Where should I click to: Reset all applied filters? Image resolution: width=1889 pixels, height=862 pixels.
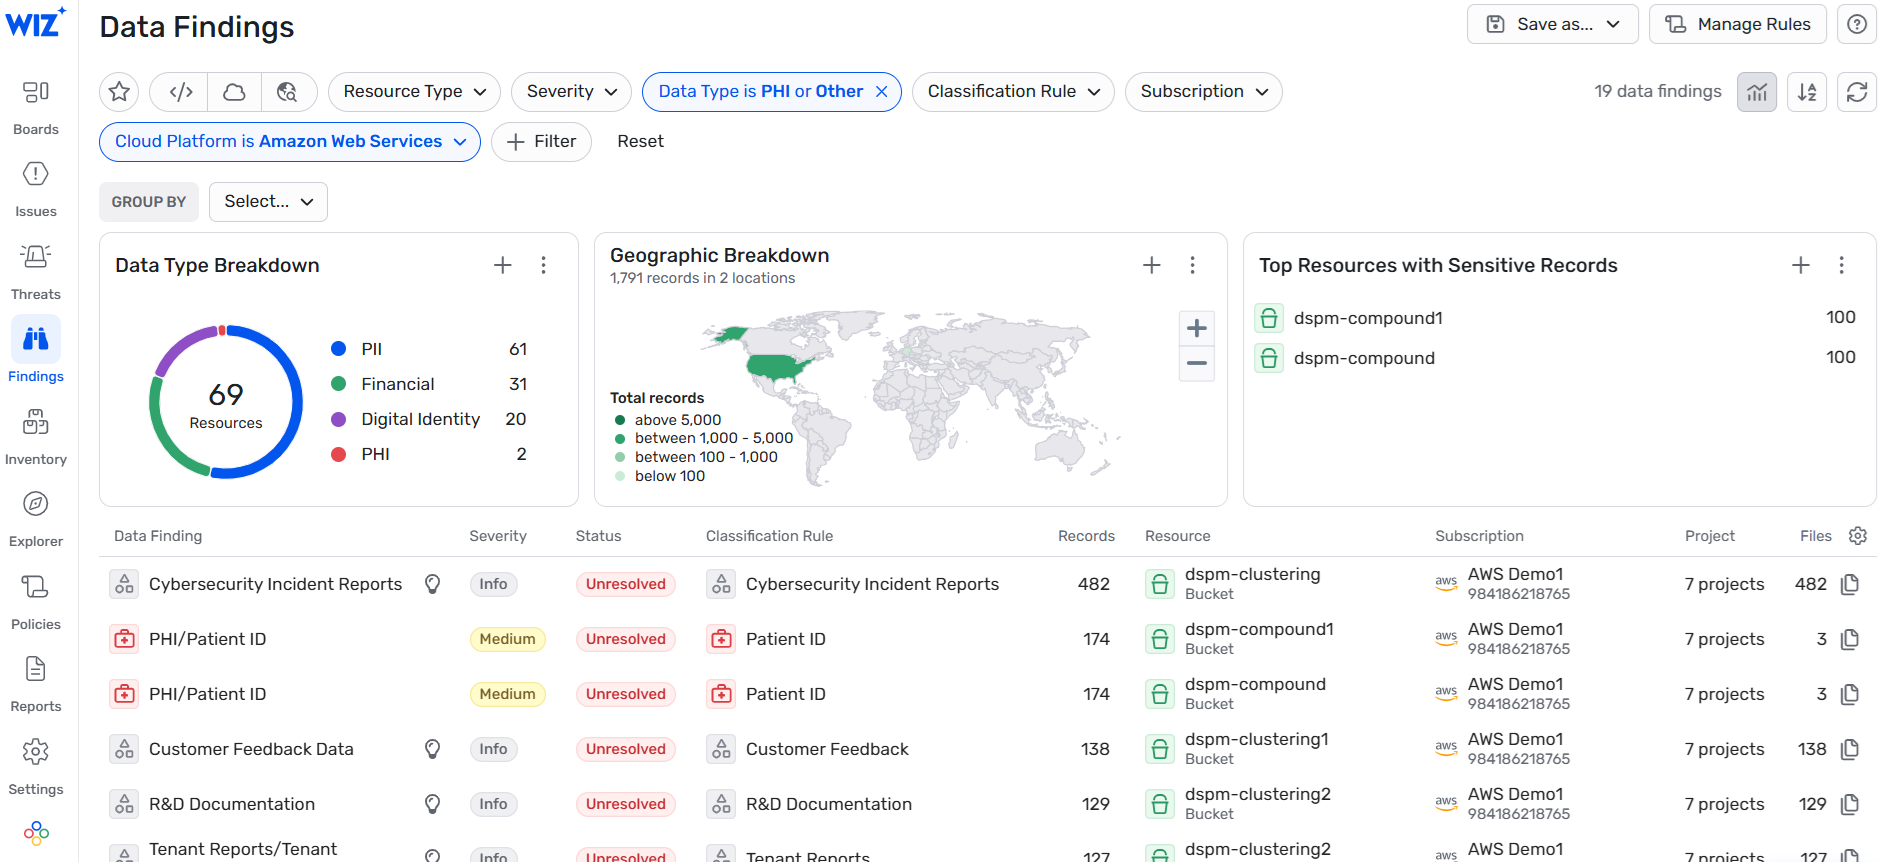tap(640, 142)
